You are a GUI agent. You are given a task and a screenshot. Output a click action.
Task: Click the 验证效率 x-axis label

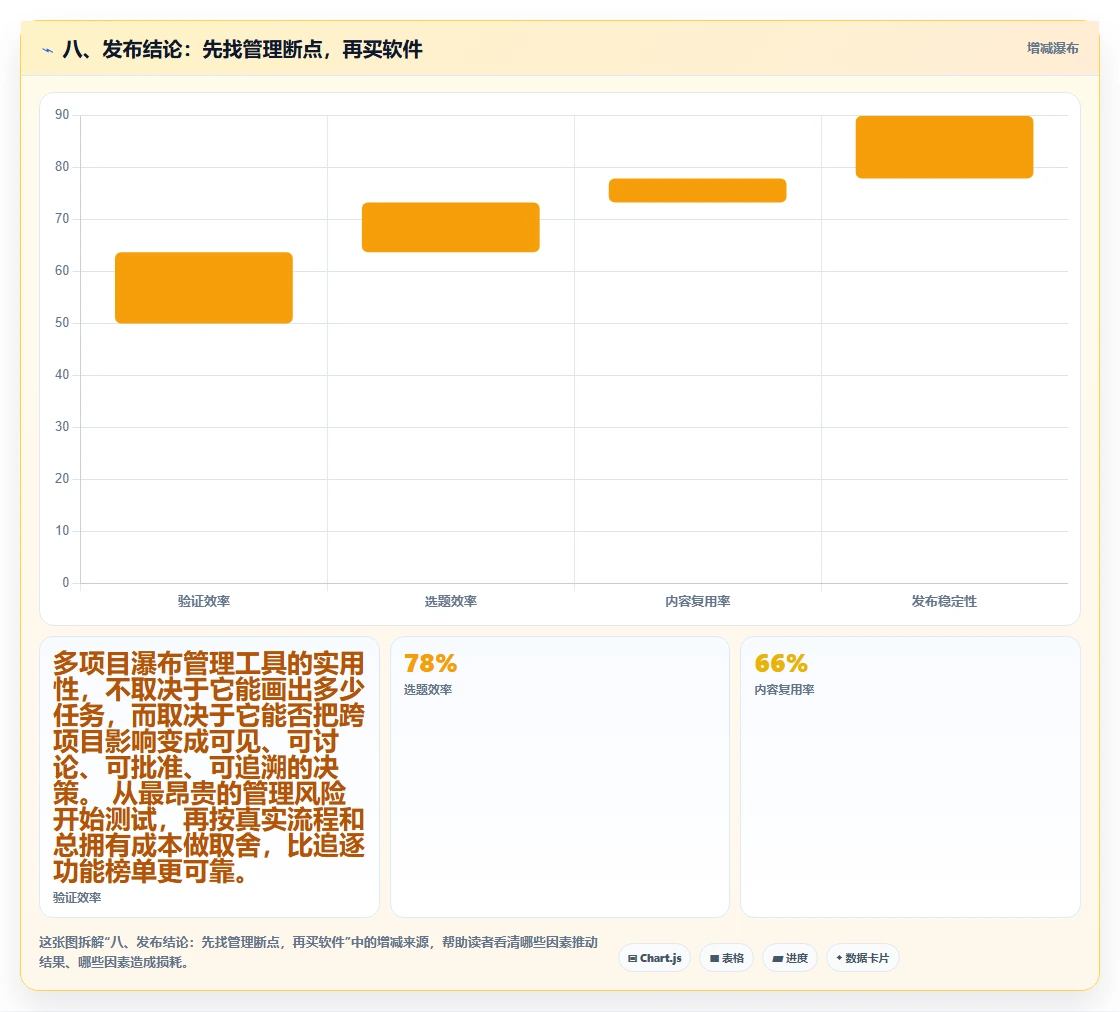click(204, 601)
